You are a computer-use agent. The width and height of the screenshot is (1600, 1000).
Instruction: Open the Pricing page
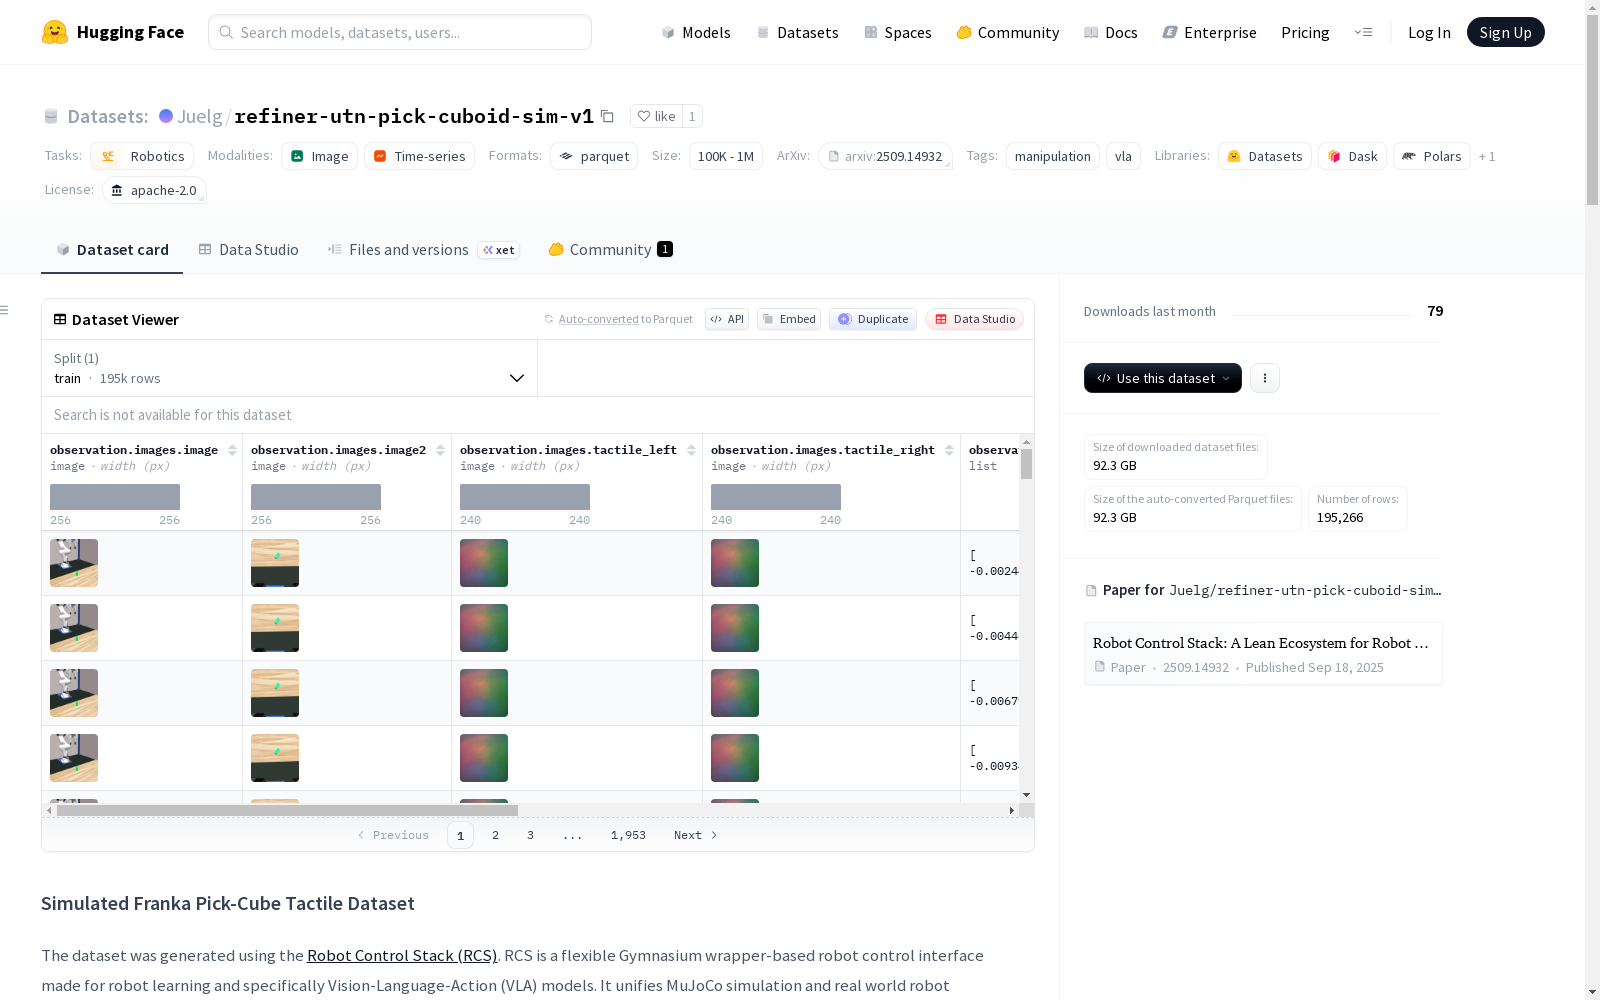[1305, 32]
